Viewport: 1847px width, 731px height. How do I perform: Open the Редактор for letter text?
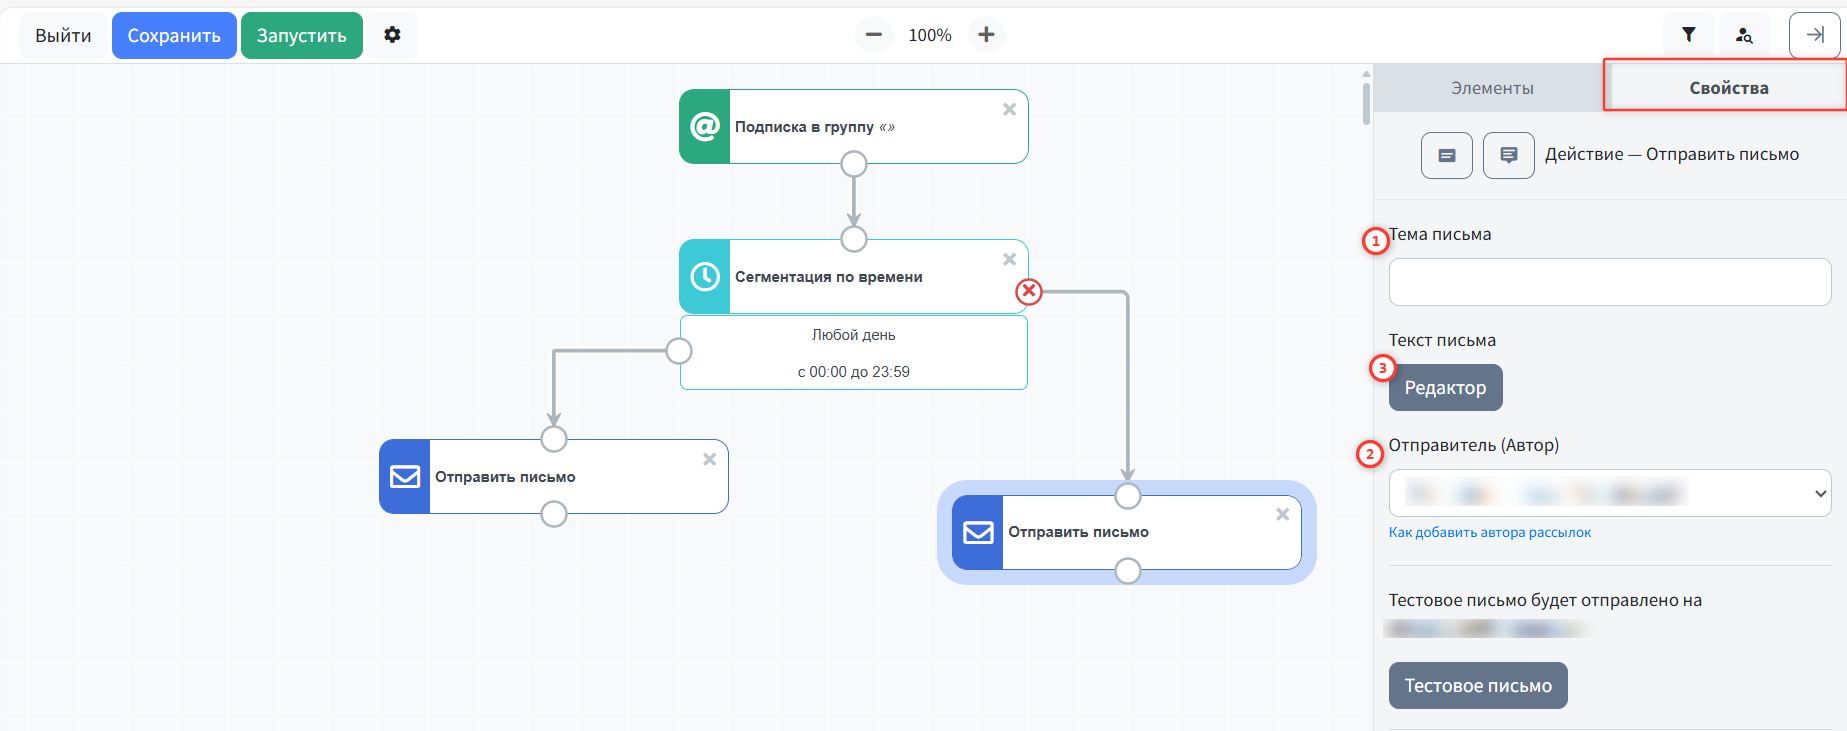tap(1445, 388)
